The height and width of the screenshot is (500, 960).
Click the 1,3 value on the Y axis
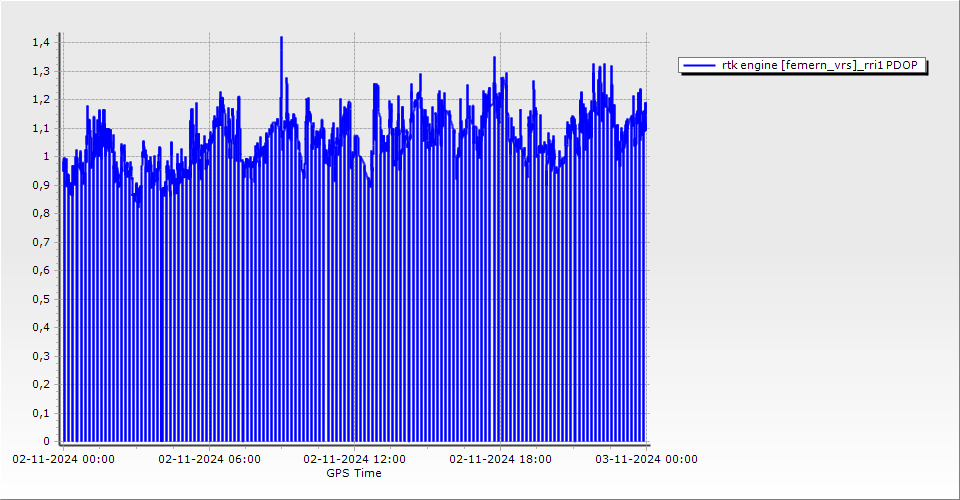[x=40, y=72]
